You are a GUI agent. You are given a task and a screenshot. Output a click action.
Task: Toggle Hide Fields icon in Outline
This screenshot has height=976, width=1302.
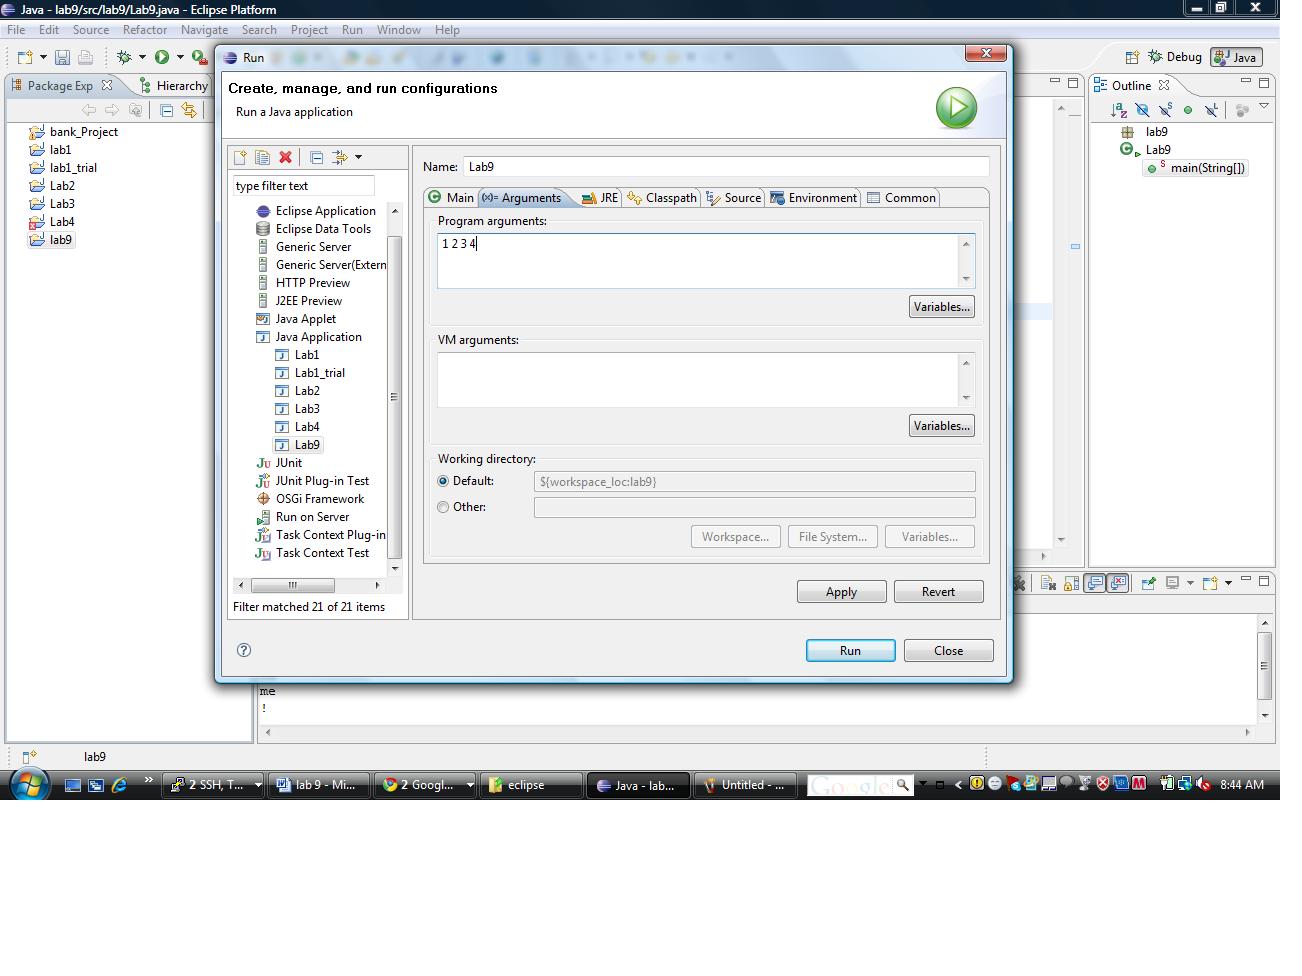[1142, 110]
